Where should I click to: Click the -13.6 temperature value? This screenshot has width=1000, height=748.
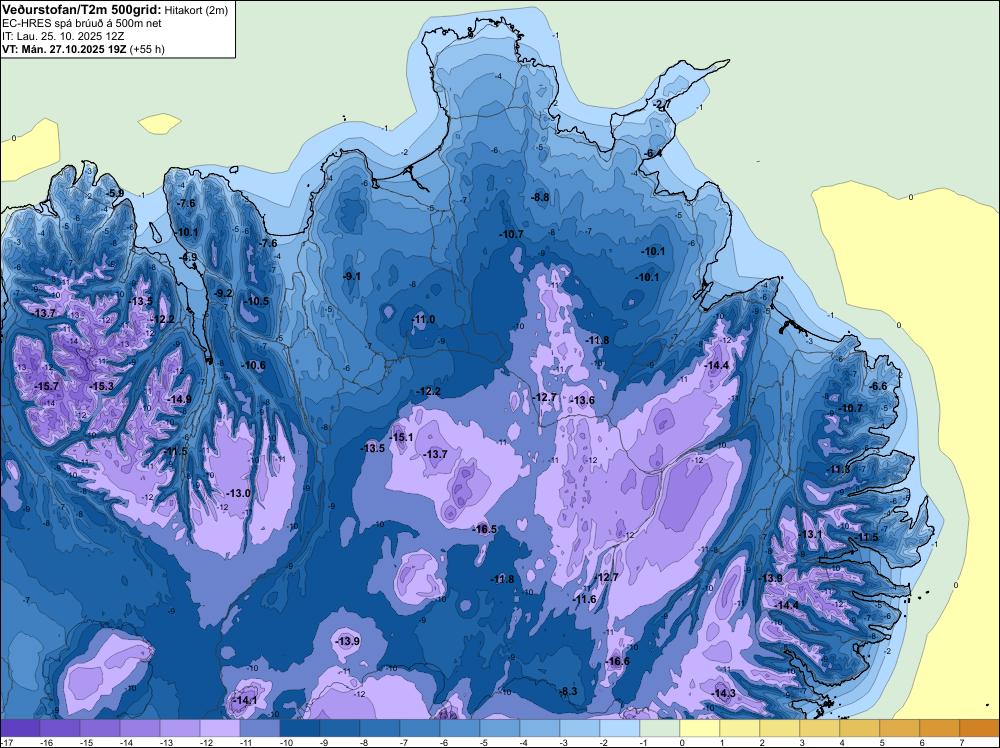583,400
